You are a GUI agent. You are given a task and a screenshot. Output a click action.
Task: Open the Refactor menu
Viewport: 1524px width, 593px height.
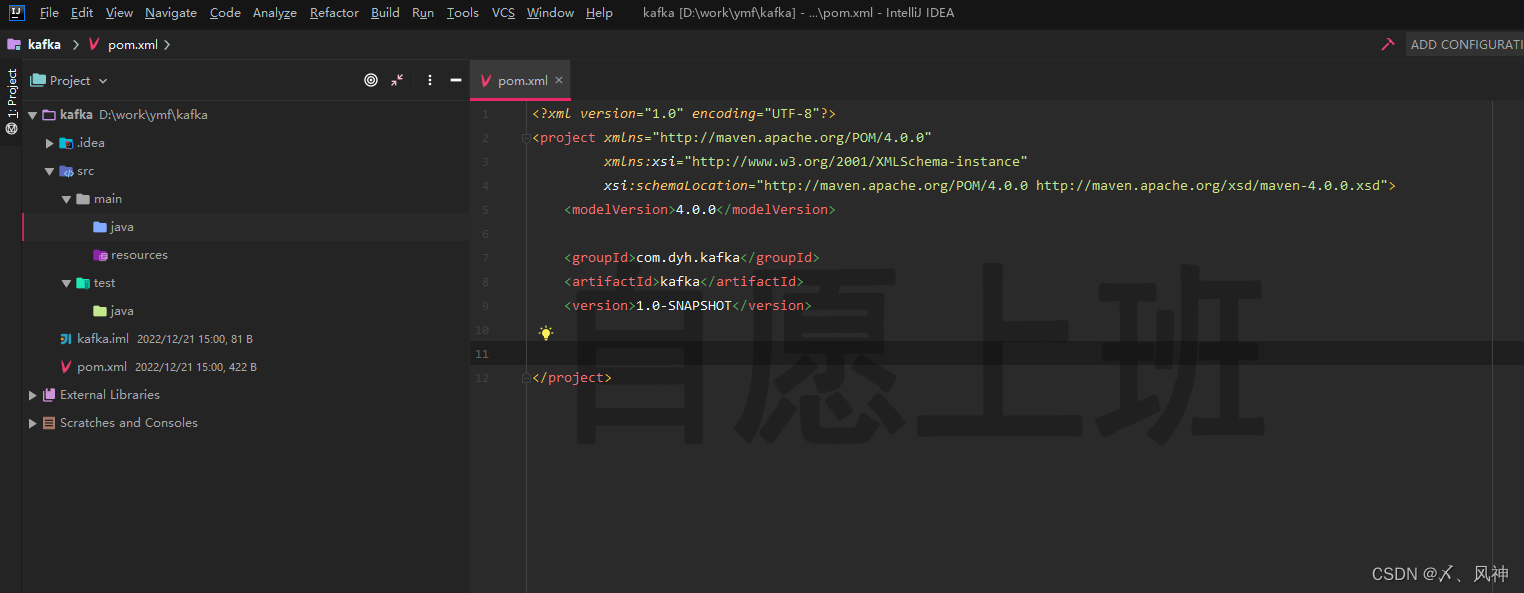click(334, 13)
